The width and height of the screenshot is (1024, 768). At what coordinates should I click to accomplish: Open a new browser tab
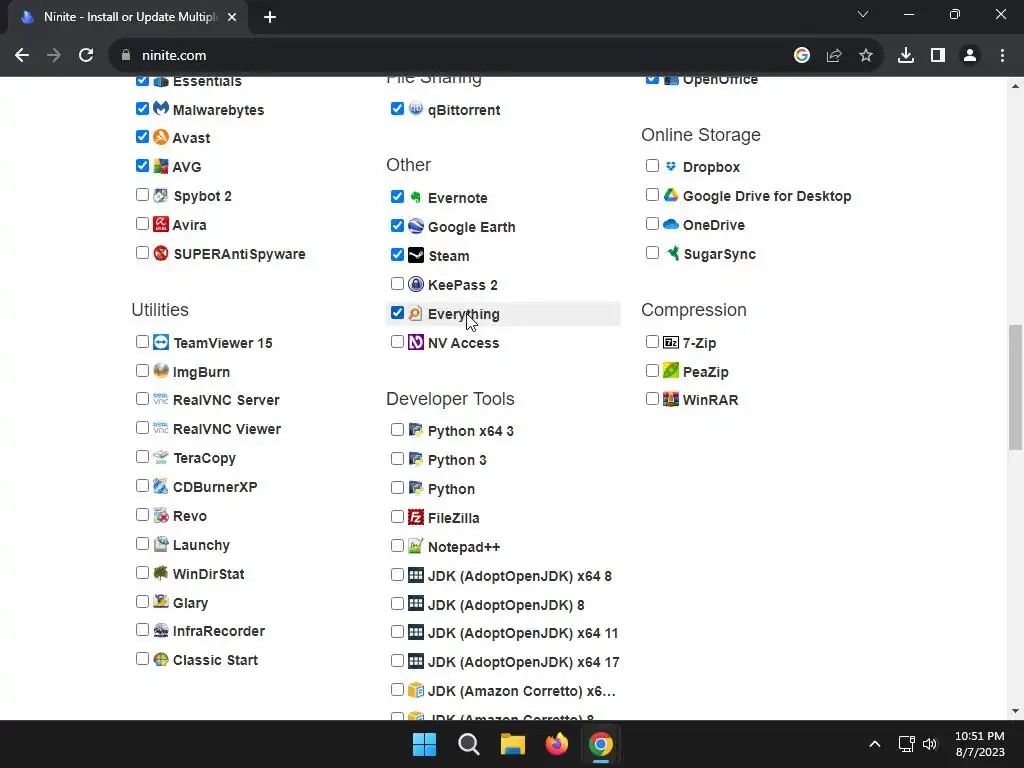coord(270,17)
